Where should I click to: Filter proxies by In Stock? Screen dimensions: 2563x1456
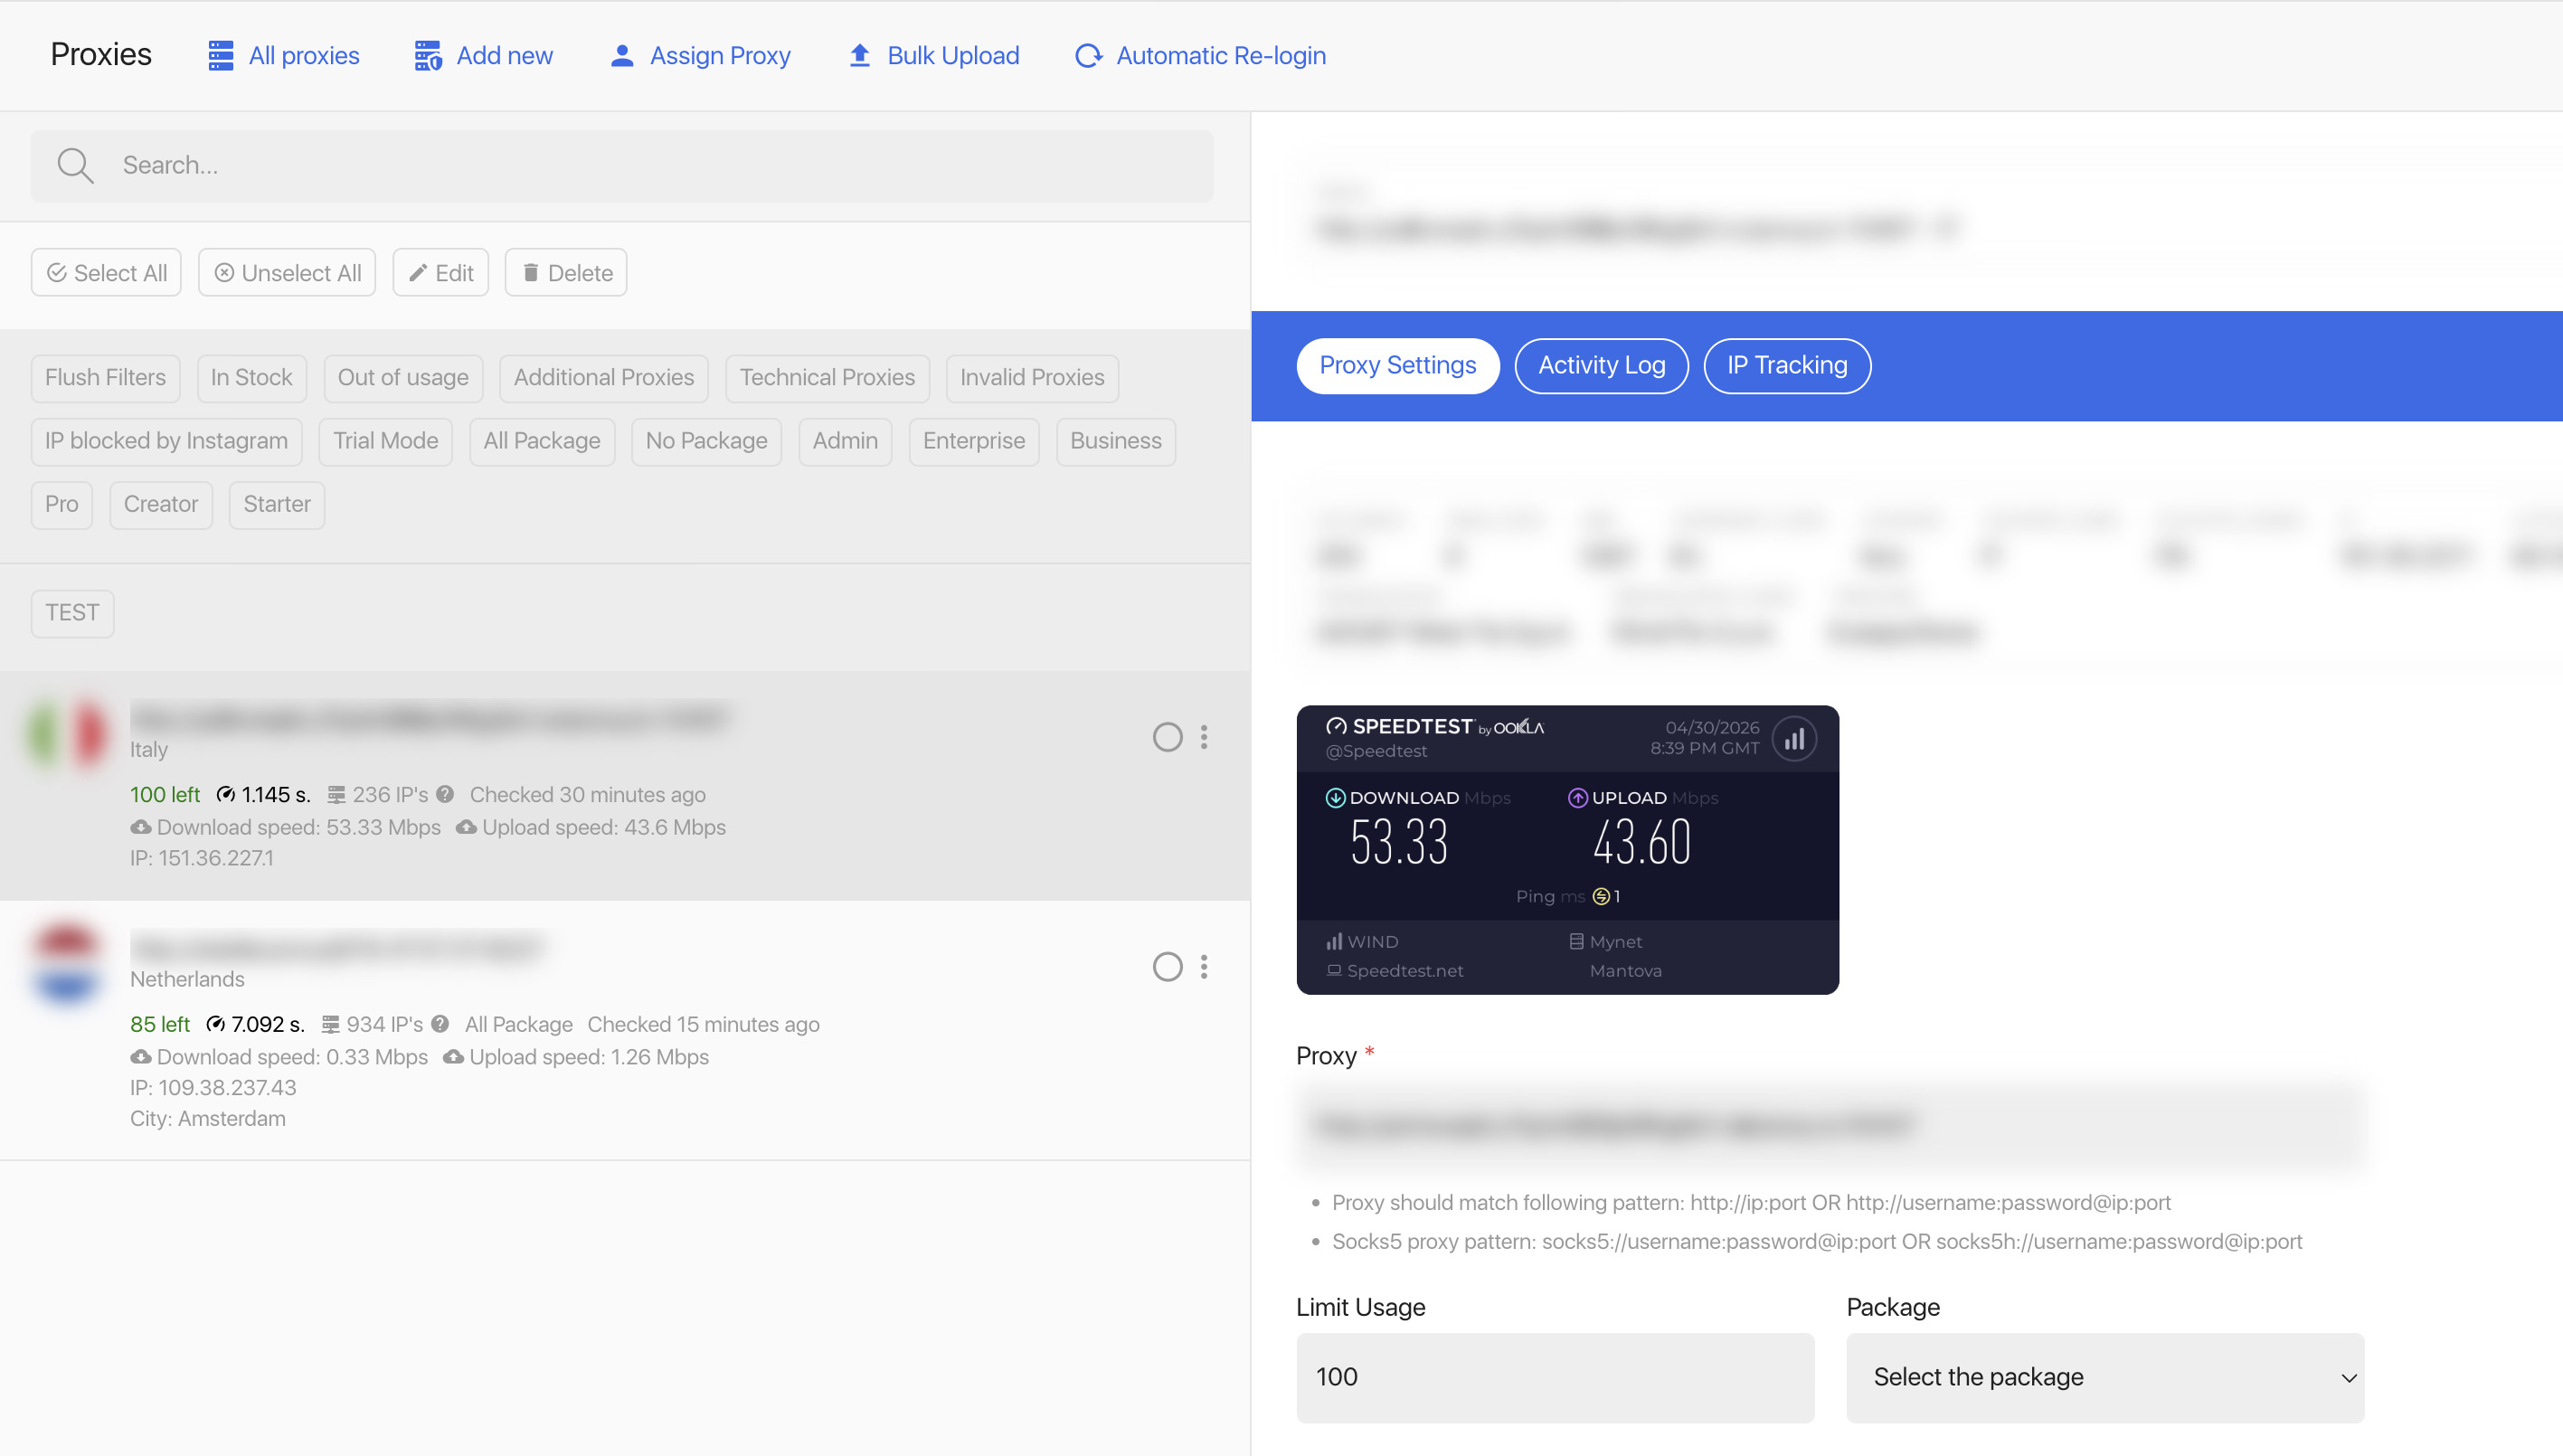coord(251,378)
